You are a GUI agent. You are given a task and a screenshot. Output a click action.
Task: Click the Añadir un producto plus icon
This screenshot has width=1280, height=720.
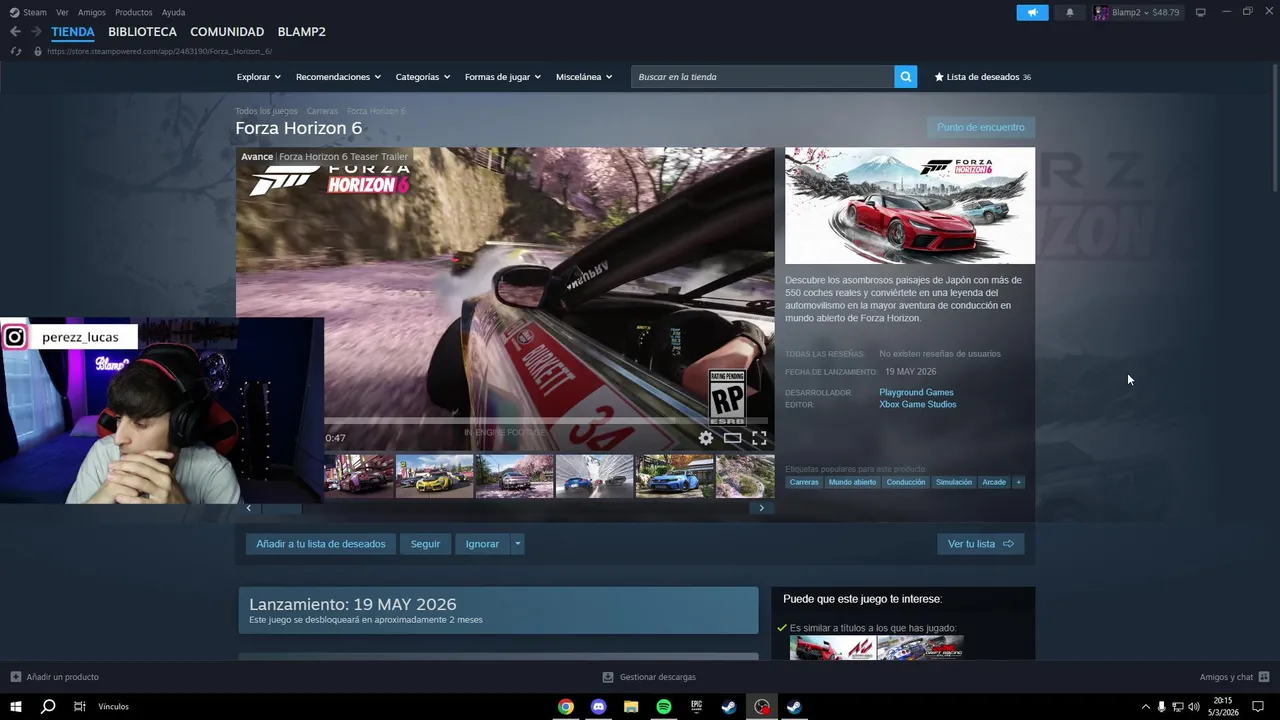coord(15,677)
